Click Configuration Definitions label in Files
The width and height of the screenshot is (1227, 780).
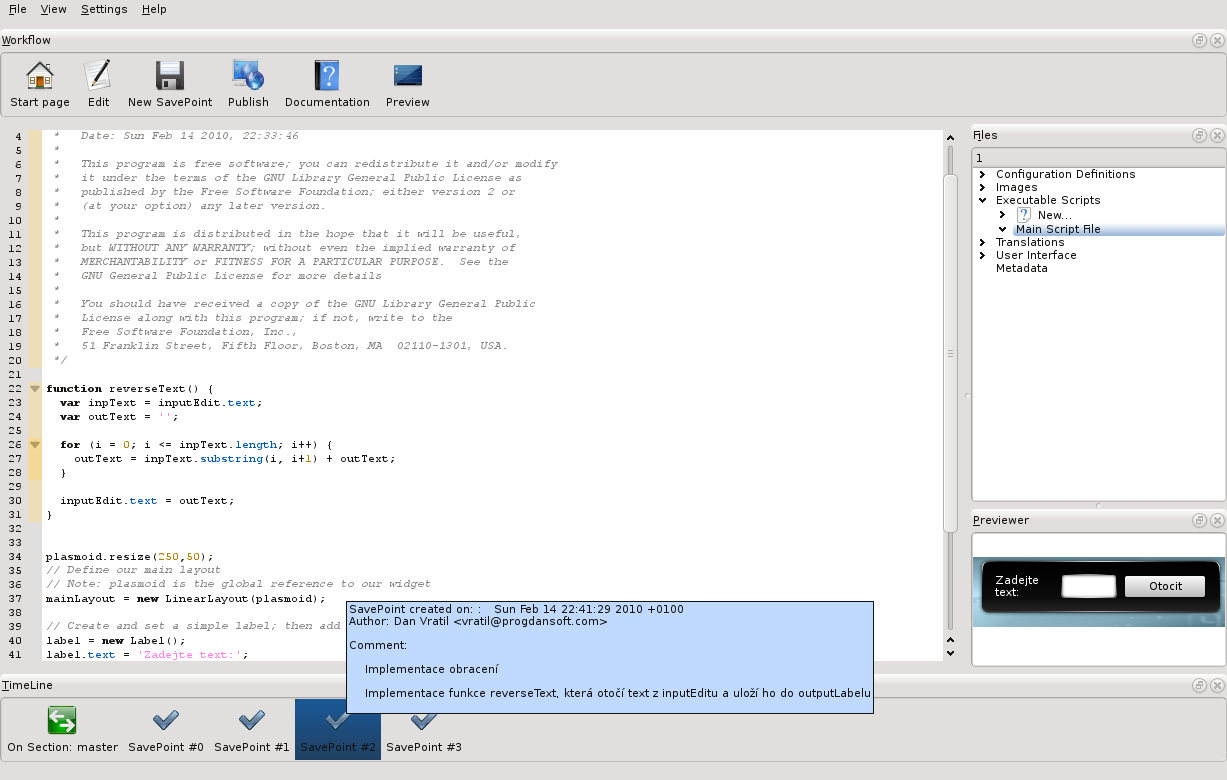tap(1066, 174)
